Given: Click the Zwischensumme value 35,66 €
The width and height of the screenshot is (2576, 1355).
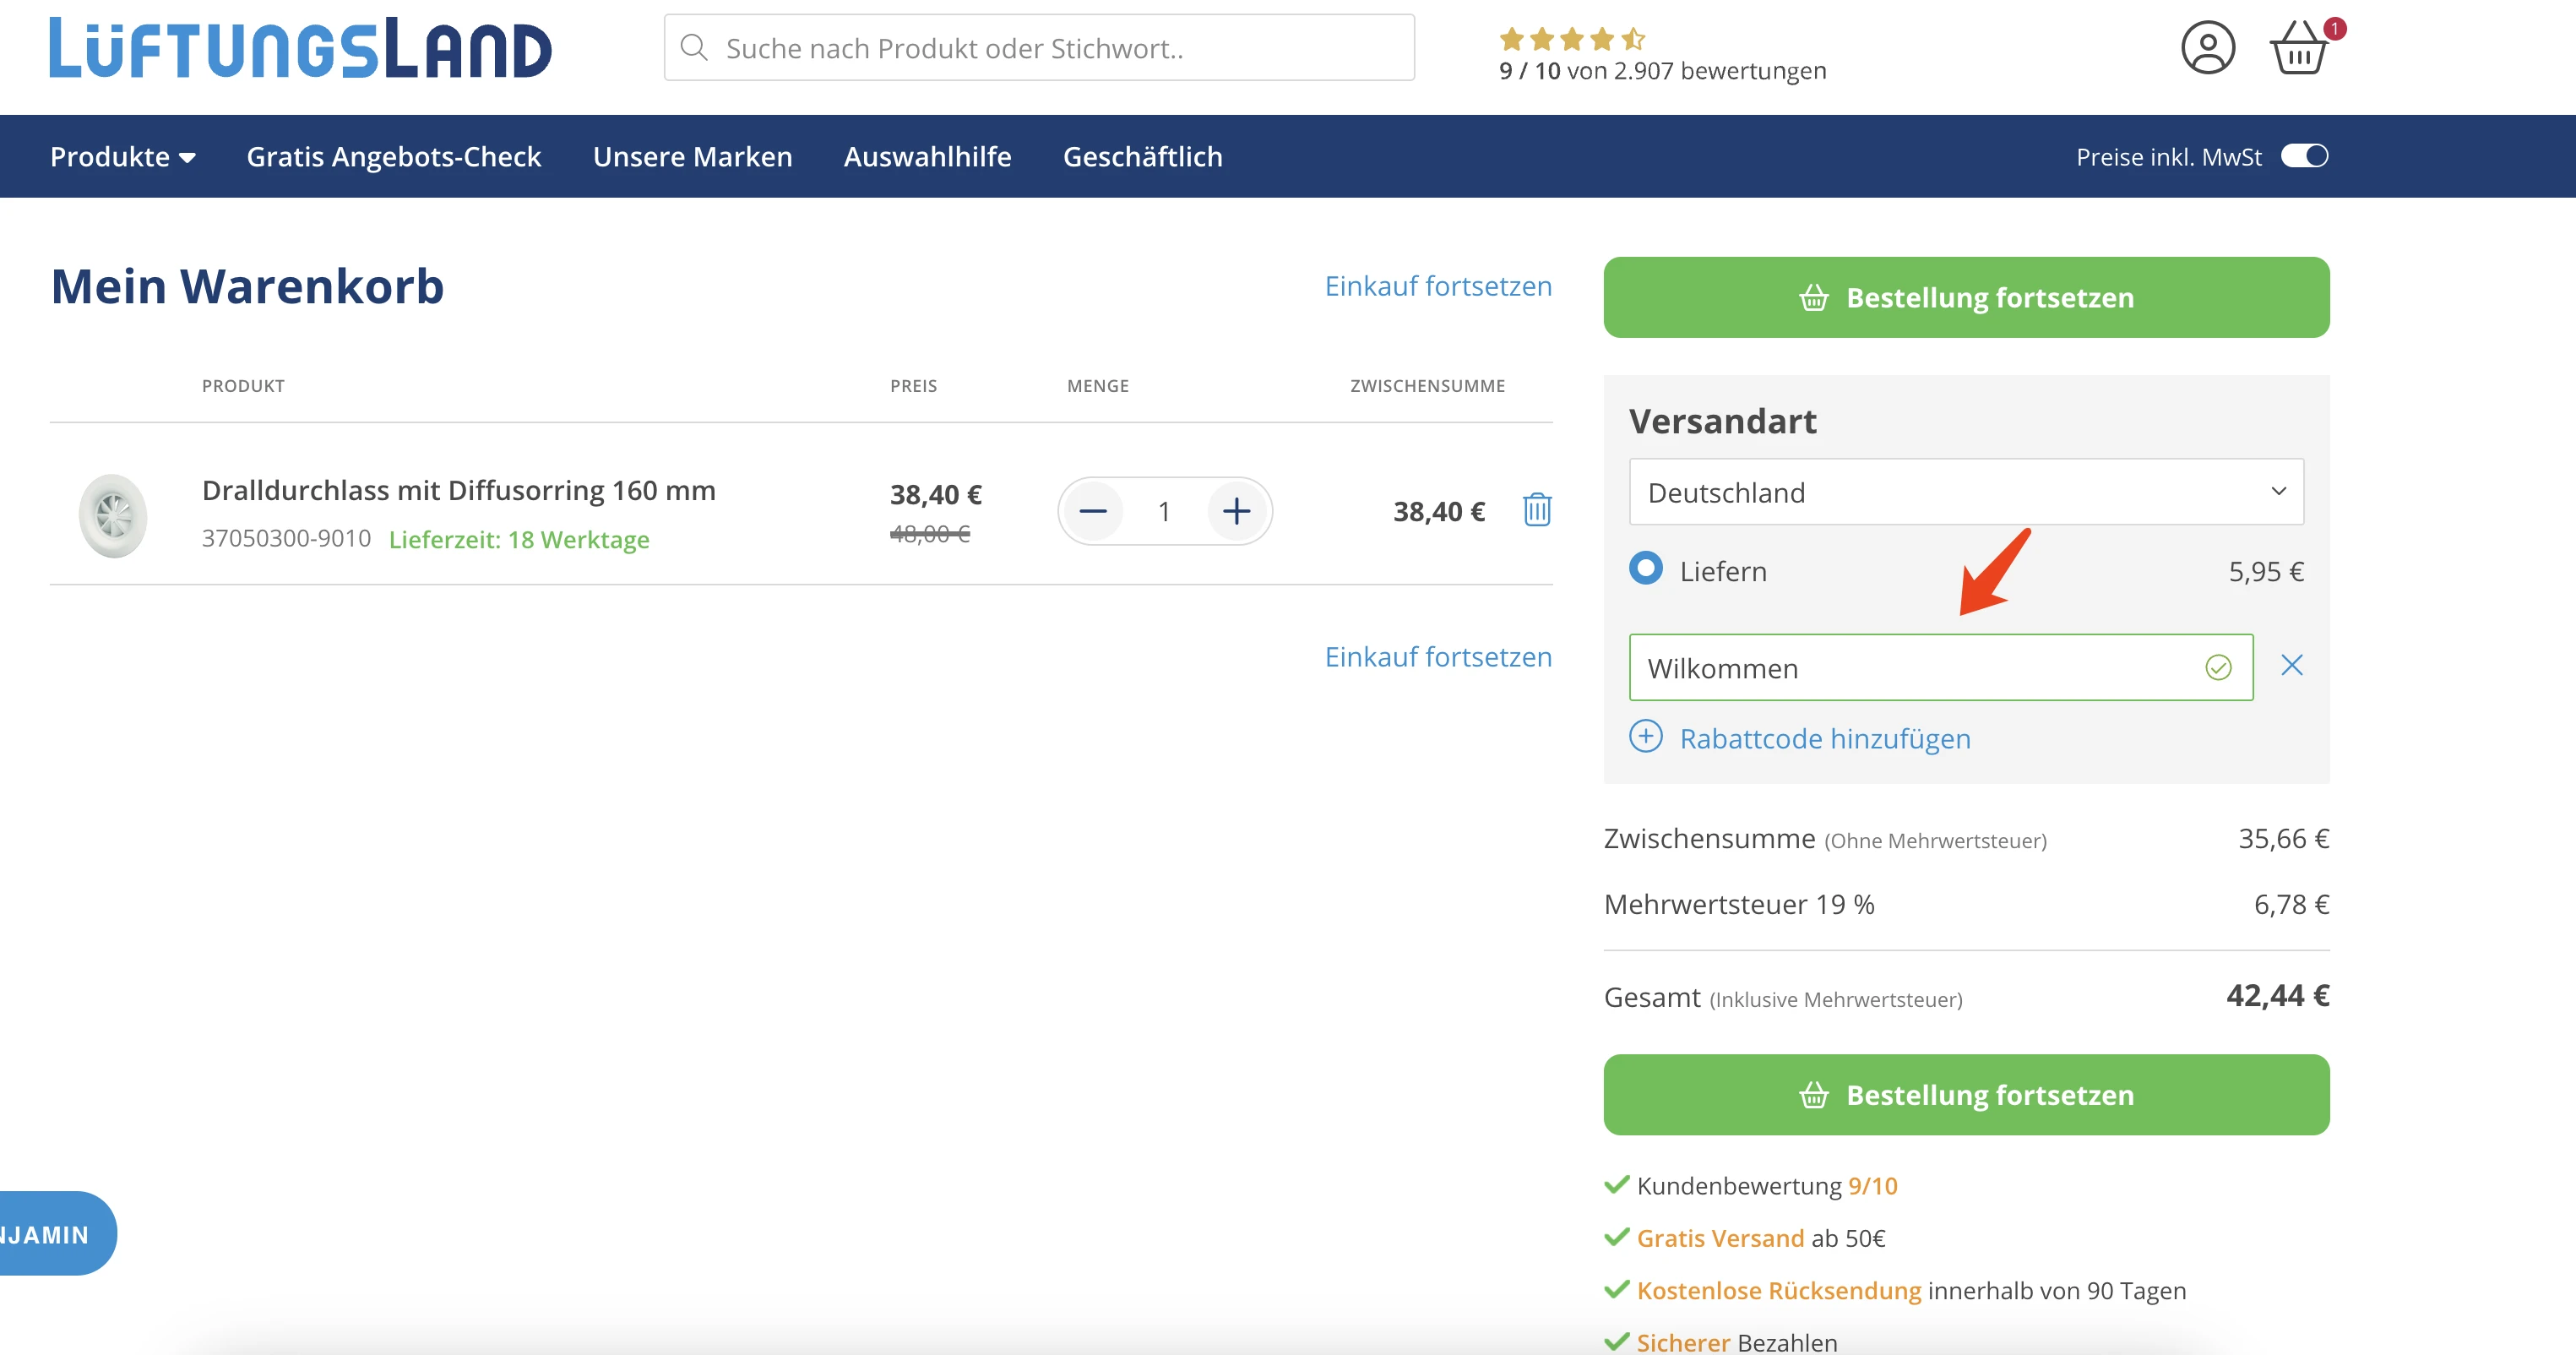Looking at the screenshot, I should (x=2283, y=838).
